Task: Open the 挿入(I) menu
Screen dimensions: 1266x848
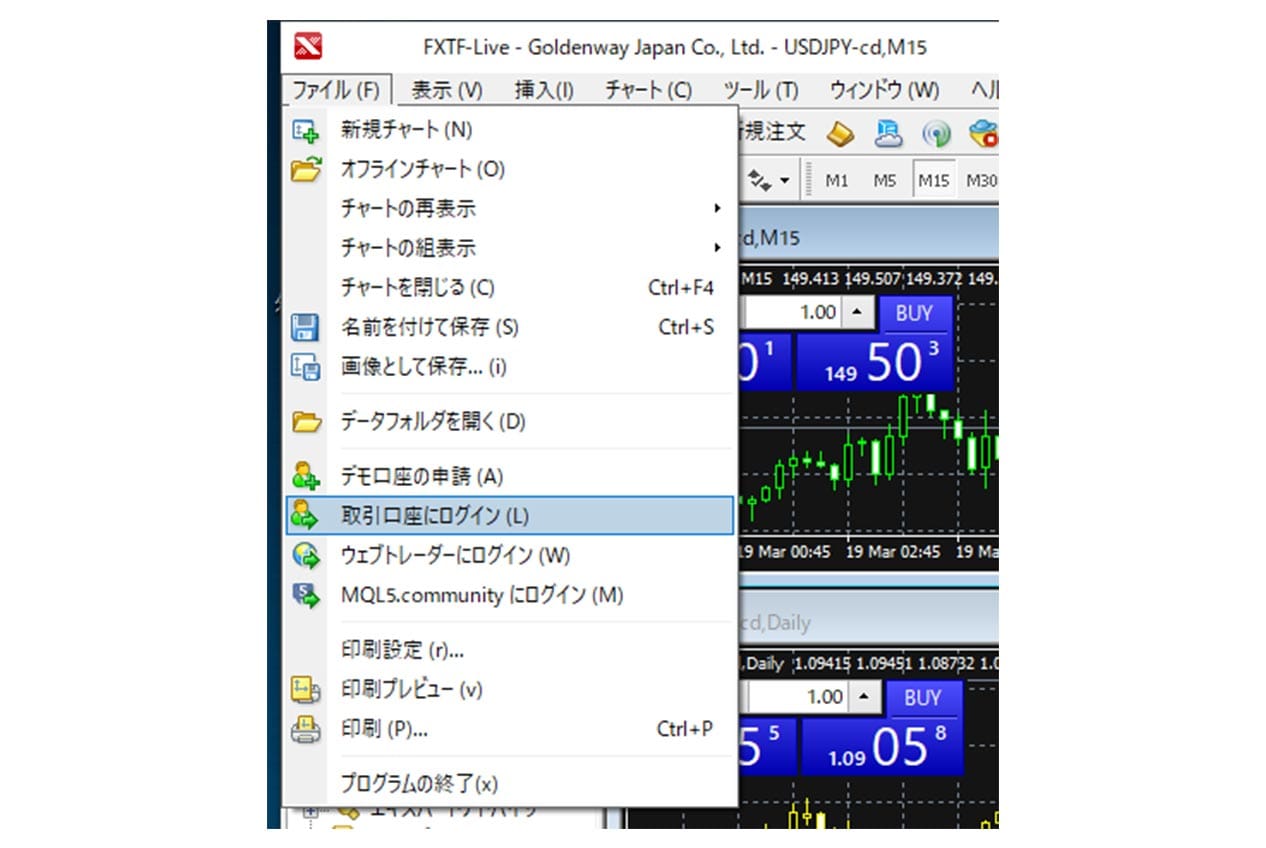Action: coord(544,90)
